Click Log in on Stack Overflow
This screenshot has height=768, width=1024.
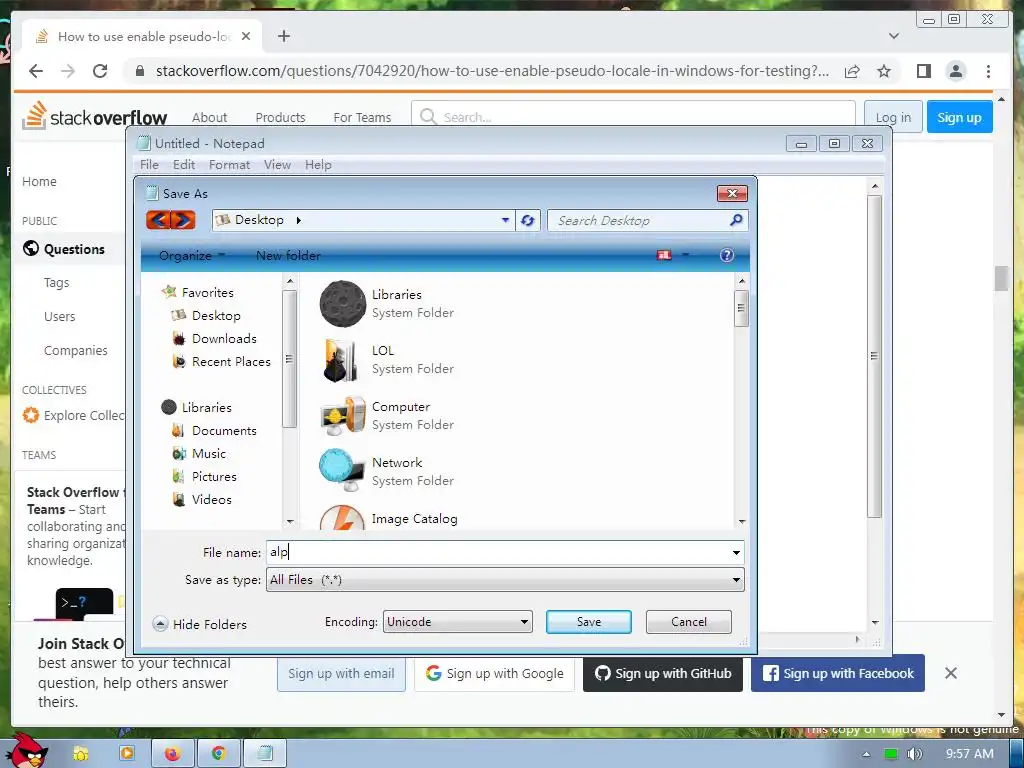pos(893,117)
